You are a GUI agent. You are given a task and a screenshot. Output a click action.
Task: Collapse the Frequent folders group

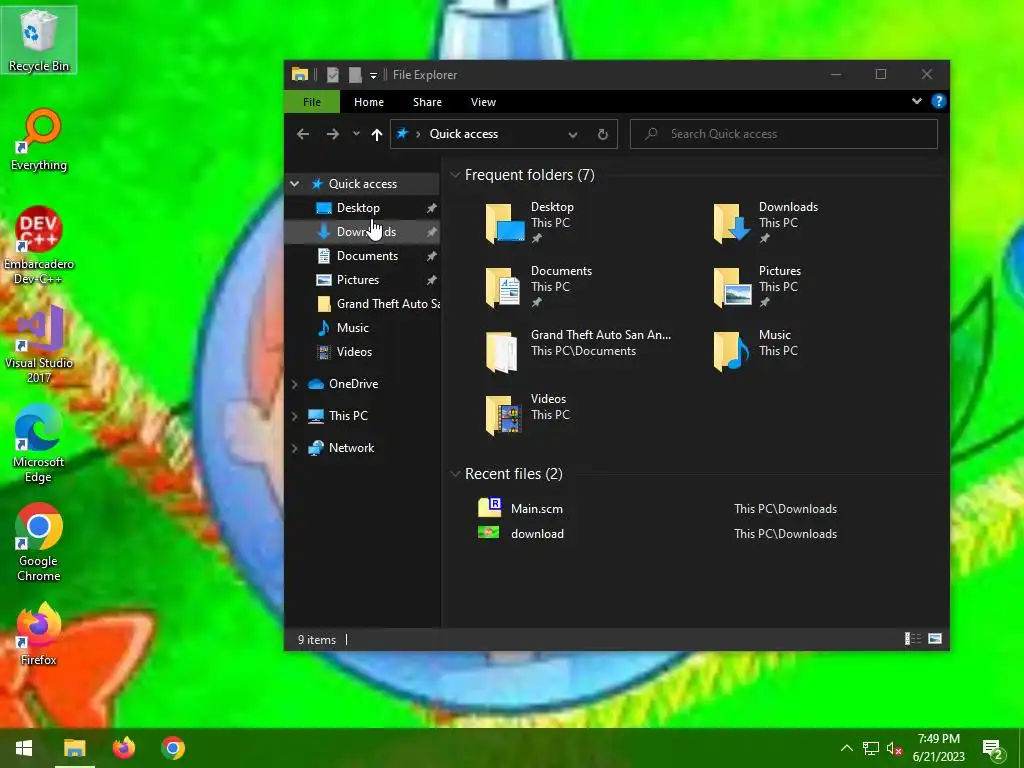[455, 175]
